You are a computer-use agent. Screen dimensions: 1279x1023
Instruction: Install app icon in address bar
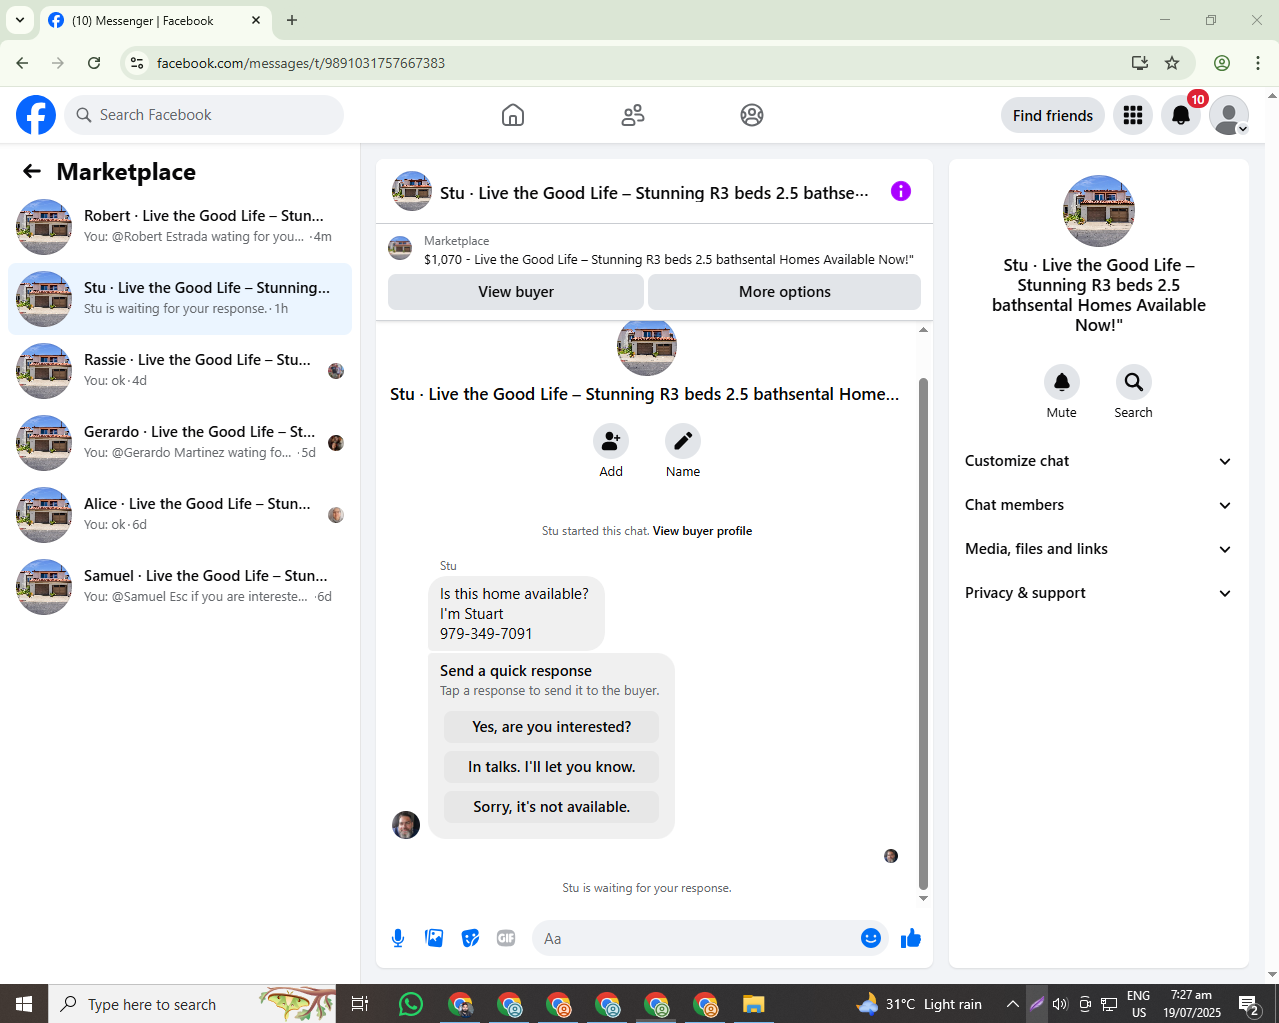pyautogui.click(x=1140, y=63)
